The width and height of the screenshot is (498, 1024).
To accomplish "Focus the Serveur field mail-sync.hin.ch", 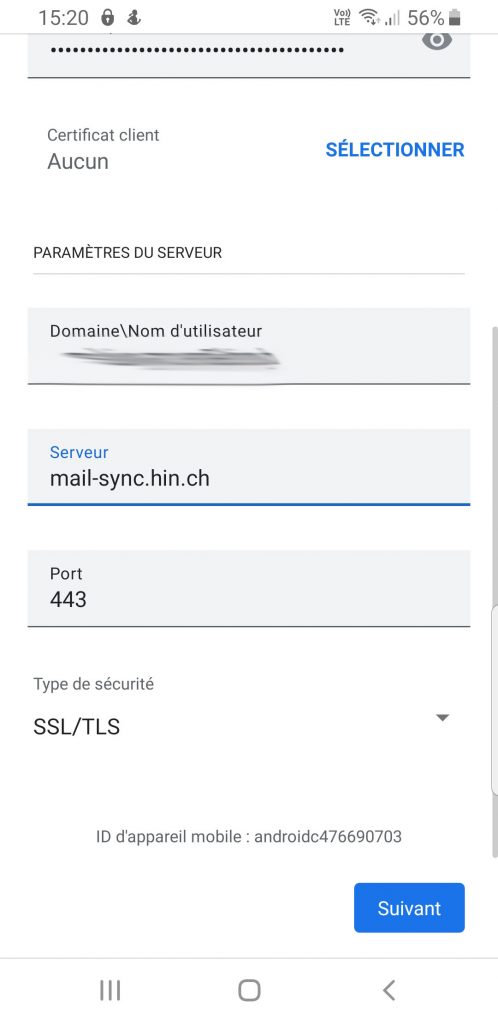I will tap(249, 467).
